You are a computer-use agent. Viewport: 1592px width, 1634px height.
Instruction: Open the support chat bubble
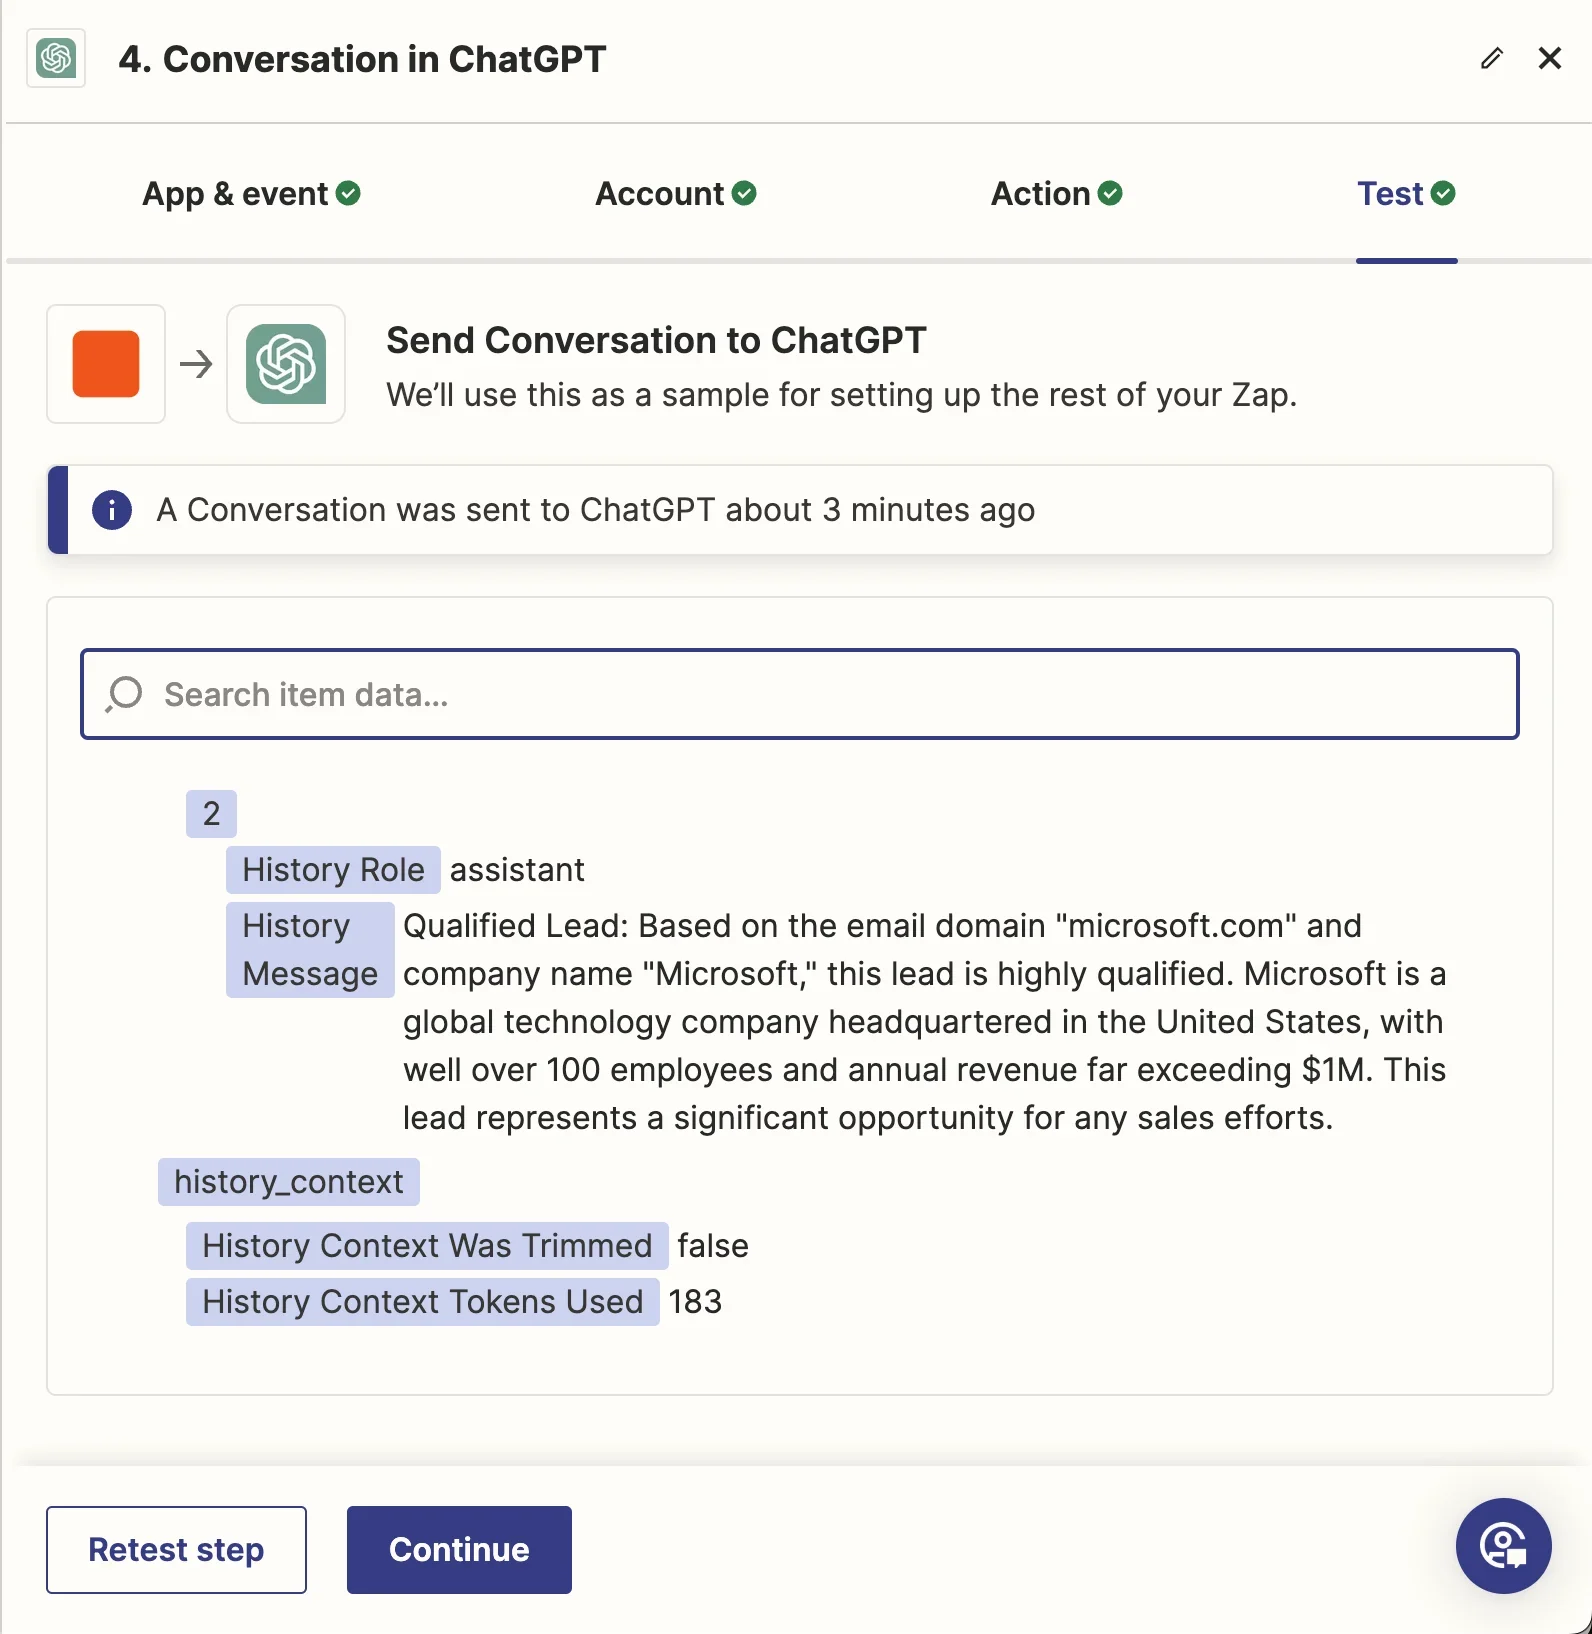pos(1504,1546)
